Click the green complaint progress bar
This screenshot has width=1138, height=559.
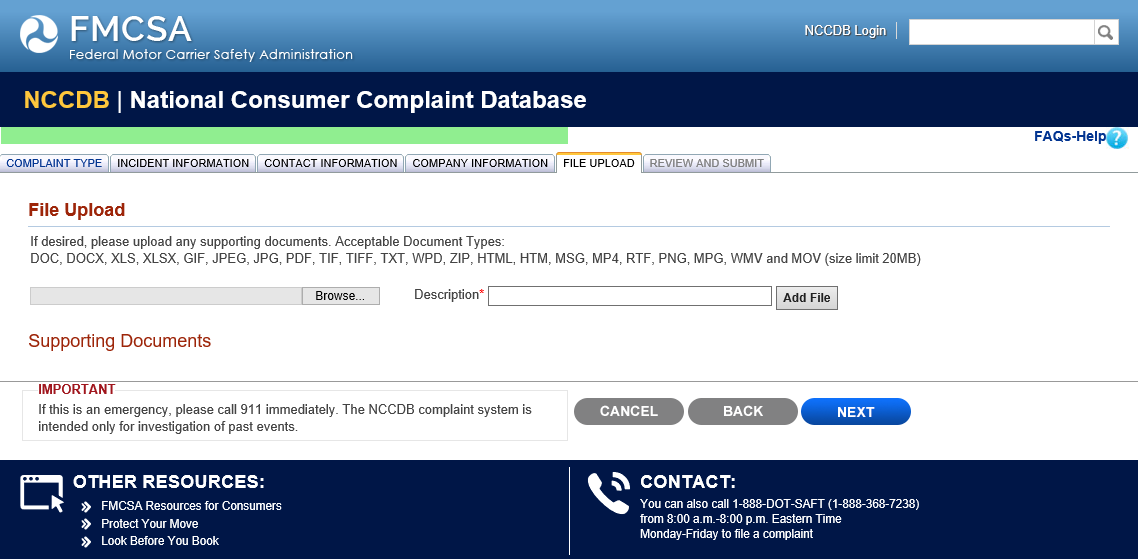[x=284, y=136]
